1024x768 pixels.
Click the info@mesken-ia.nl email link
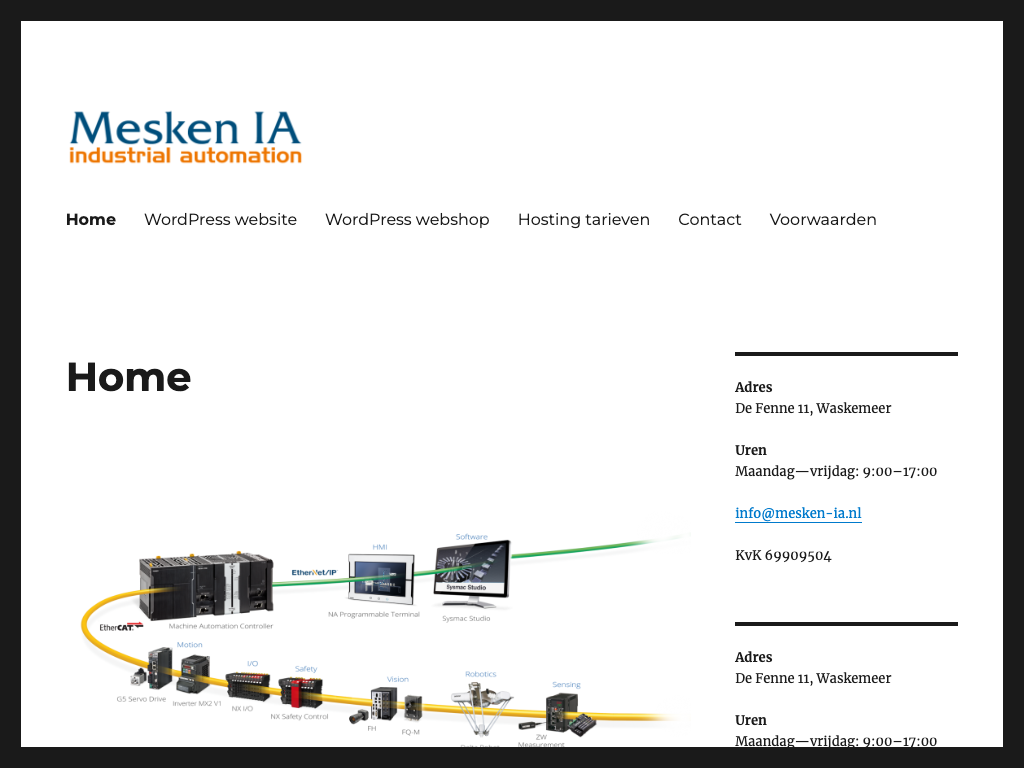(797, 513)
